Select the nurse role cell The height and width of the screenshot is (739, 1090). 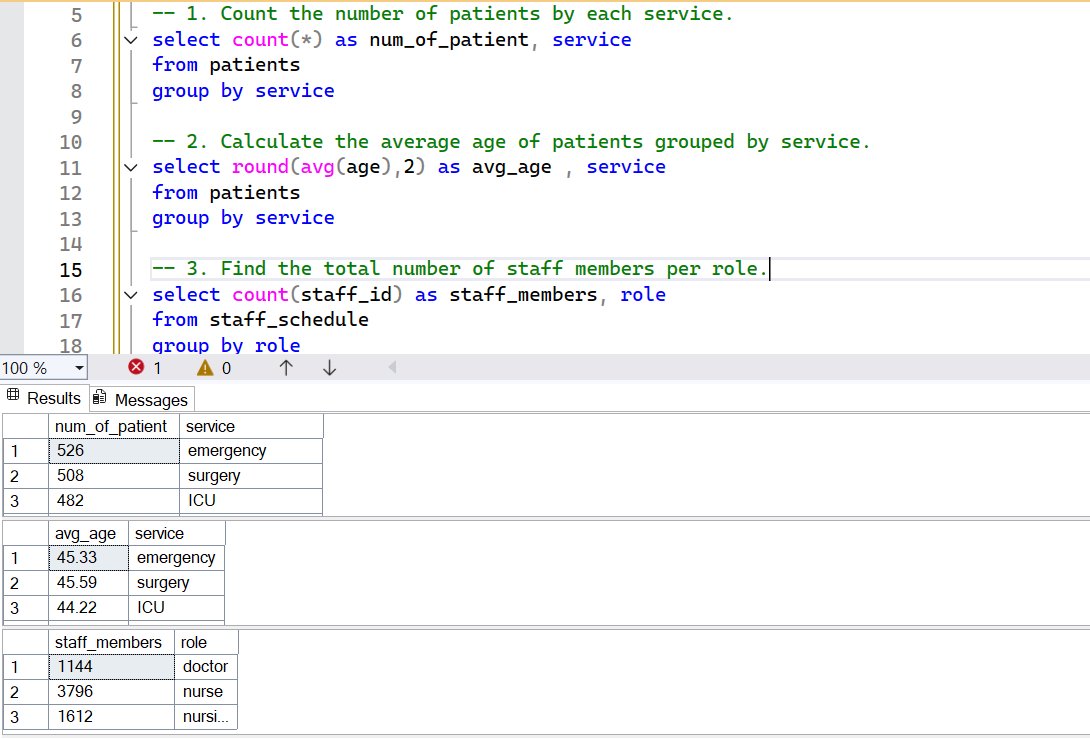206,692
